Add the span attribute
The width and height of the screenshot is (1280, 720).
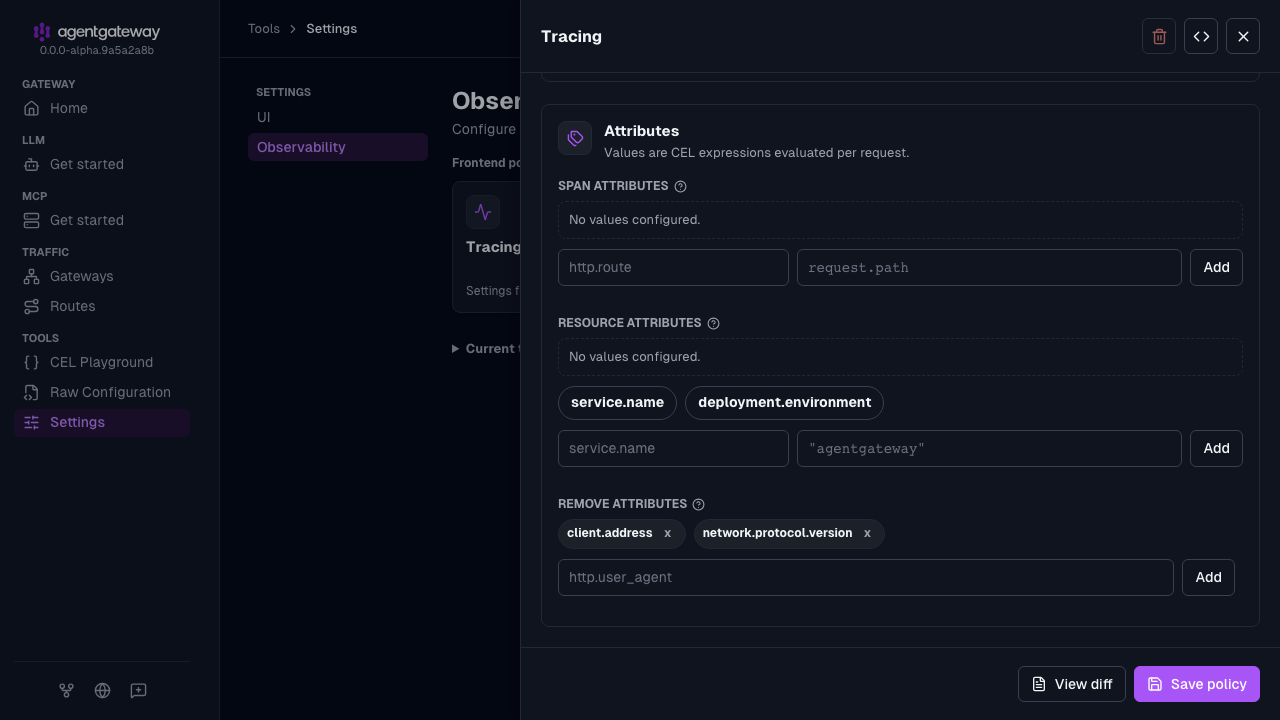point(1216,267)
